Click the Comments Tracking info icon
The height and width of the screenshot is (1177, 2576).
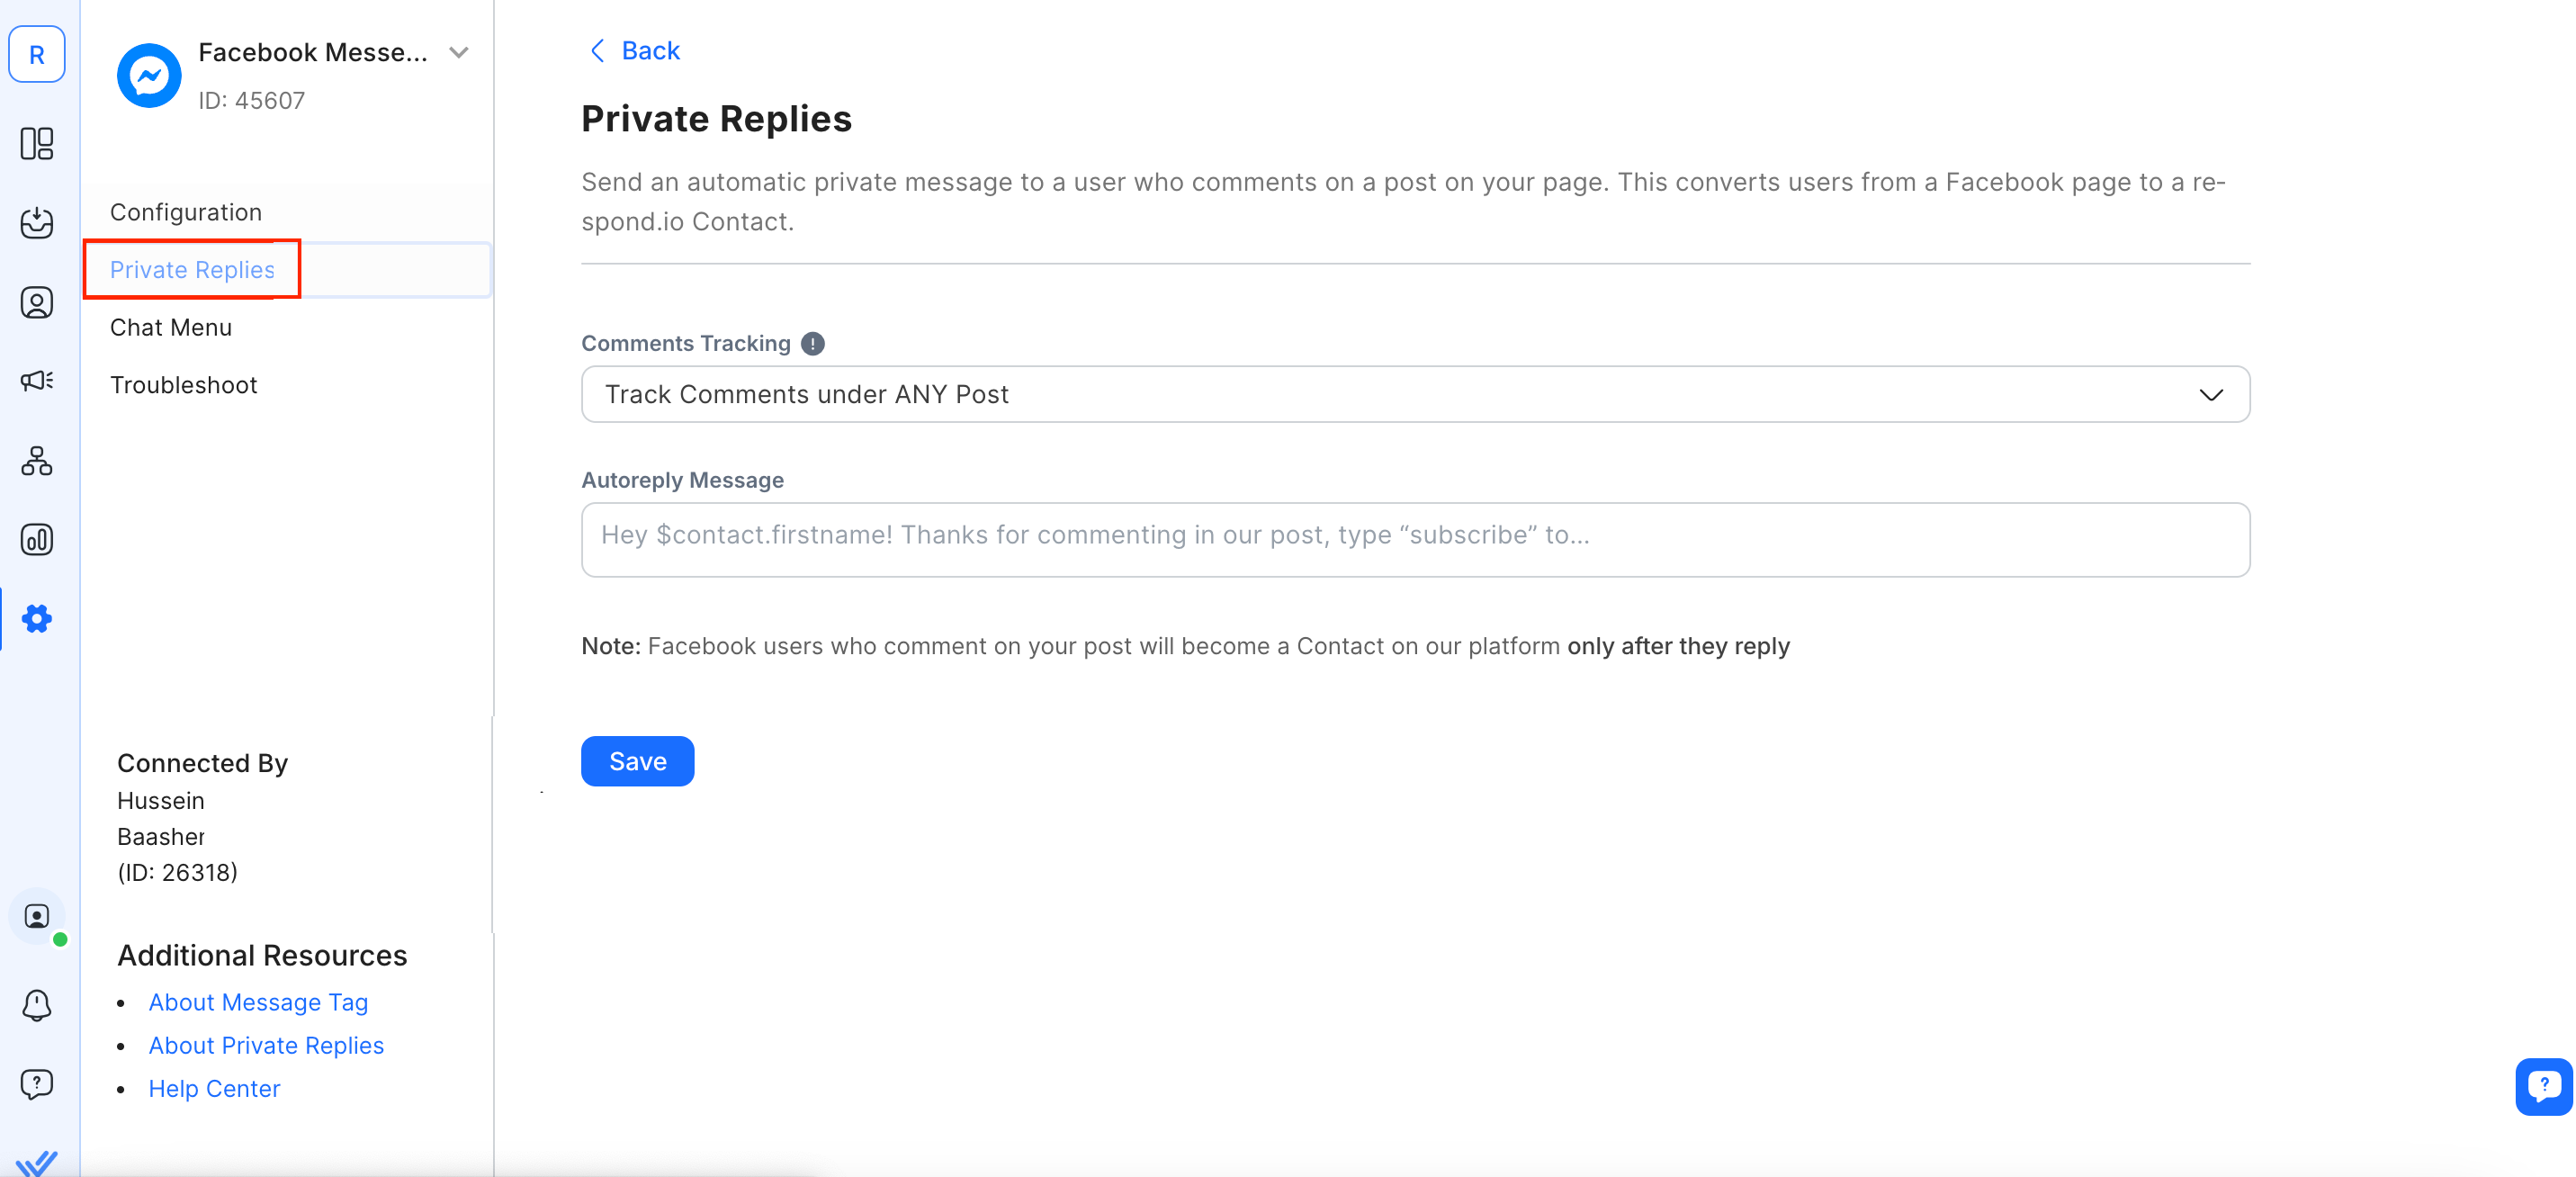pyautogui.click(x=813, y=344)
